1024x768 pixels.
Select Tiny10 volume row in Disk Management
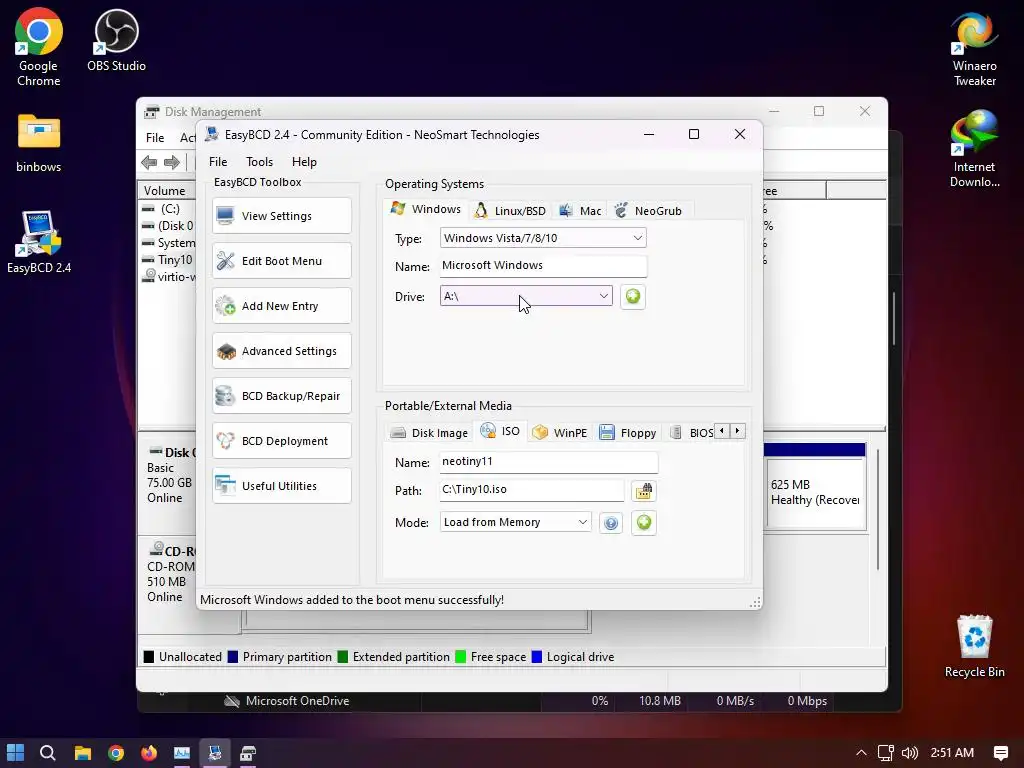tap(168, 259)
